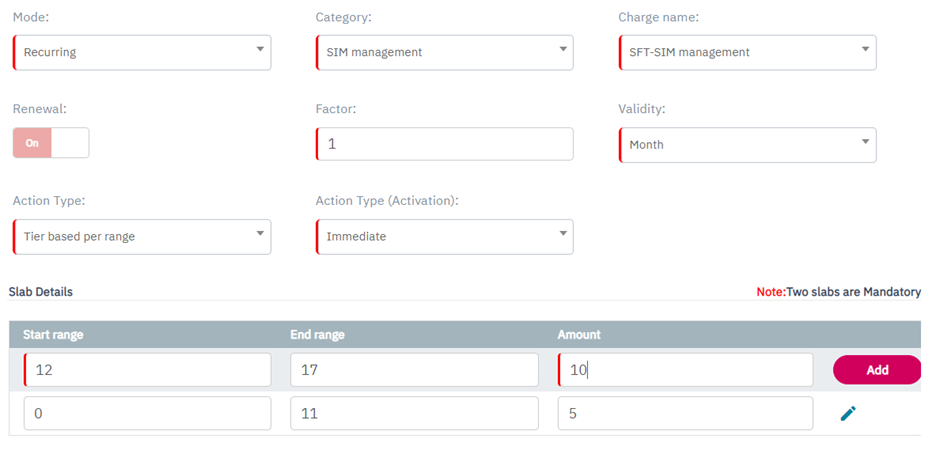Click the End range field containing 17
The image size is (940, 454).
point(414,370)
